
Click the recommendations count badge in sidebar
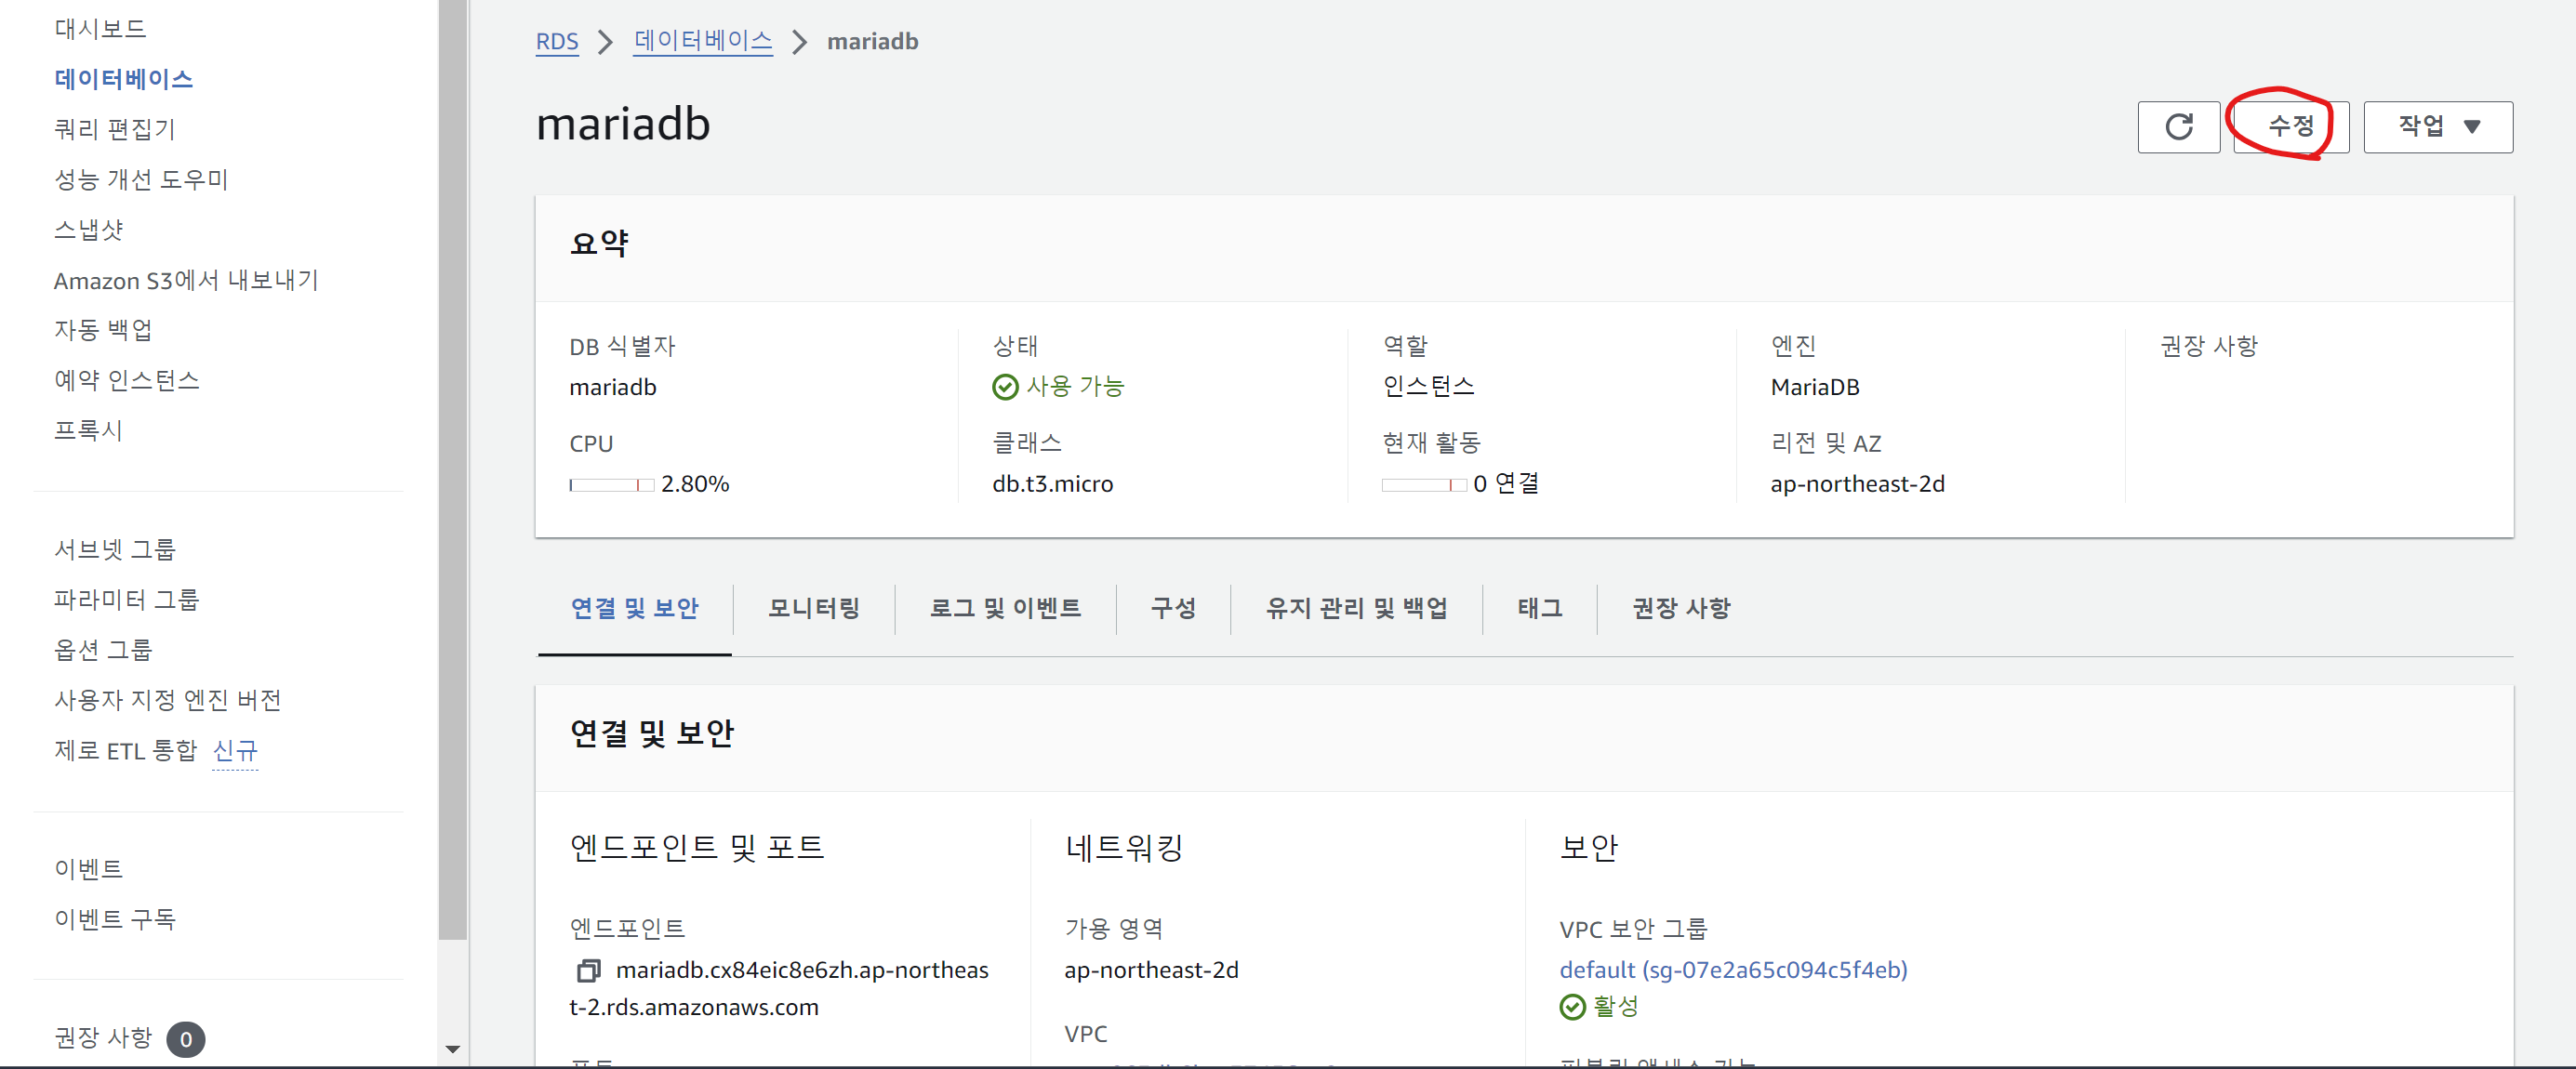185,1039
